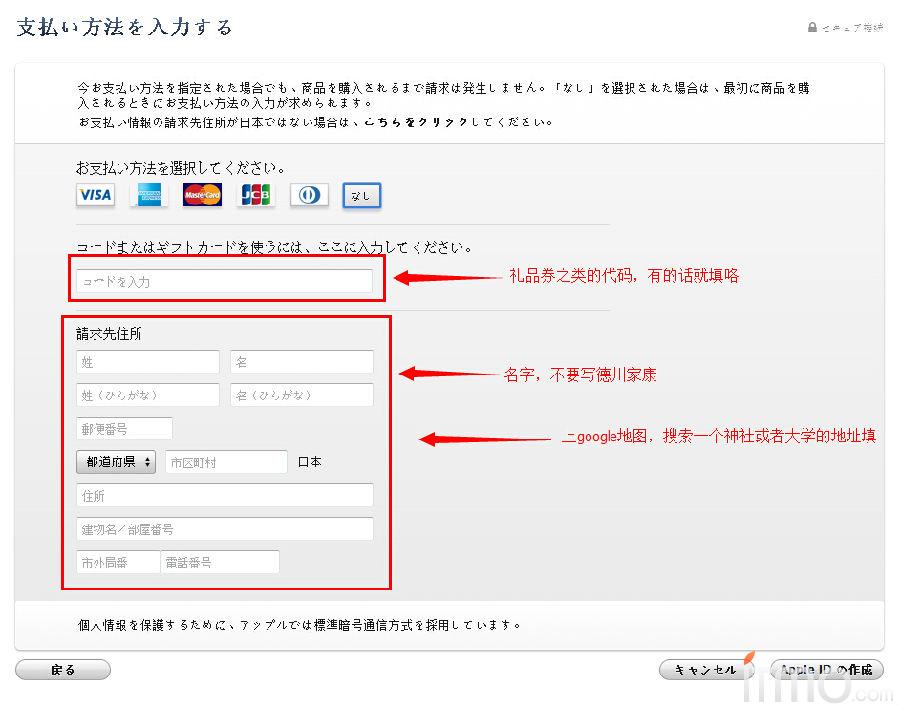Focus the 市外局番 area code field
Image resolution: width=900 pixels, height=705 pixels.
pyautogui.click(x=117, y=562)
